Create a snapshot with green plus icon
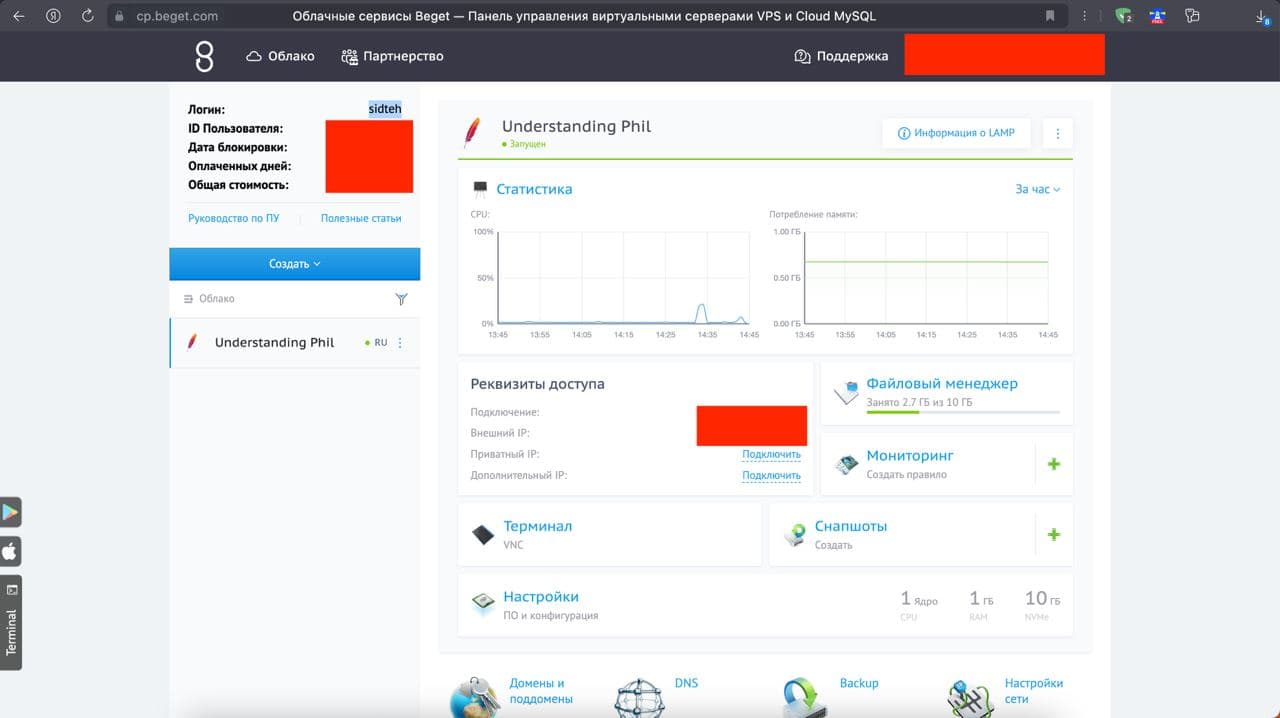 point(1053,534)
